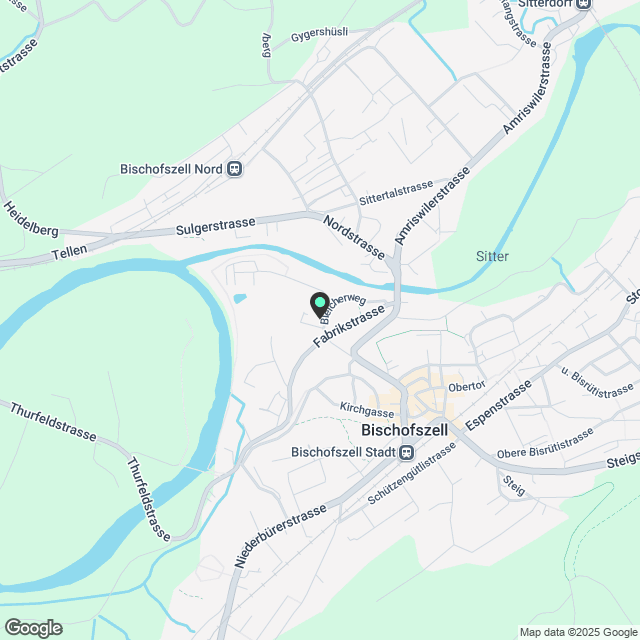Image resolution: width=640 pixels, height=640 pixels.
Task: Click the Espenstrasse road label
Action: tap(498, 405)
